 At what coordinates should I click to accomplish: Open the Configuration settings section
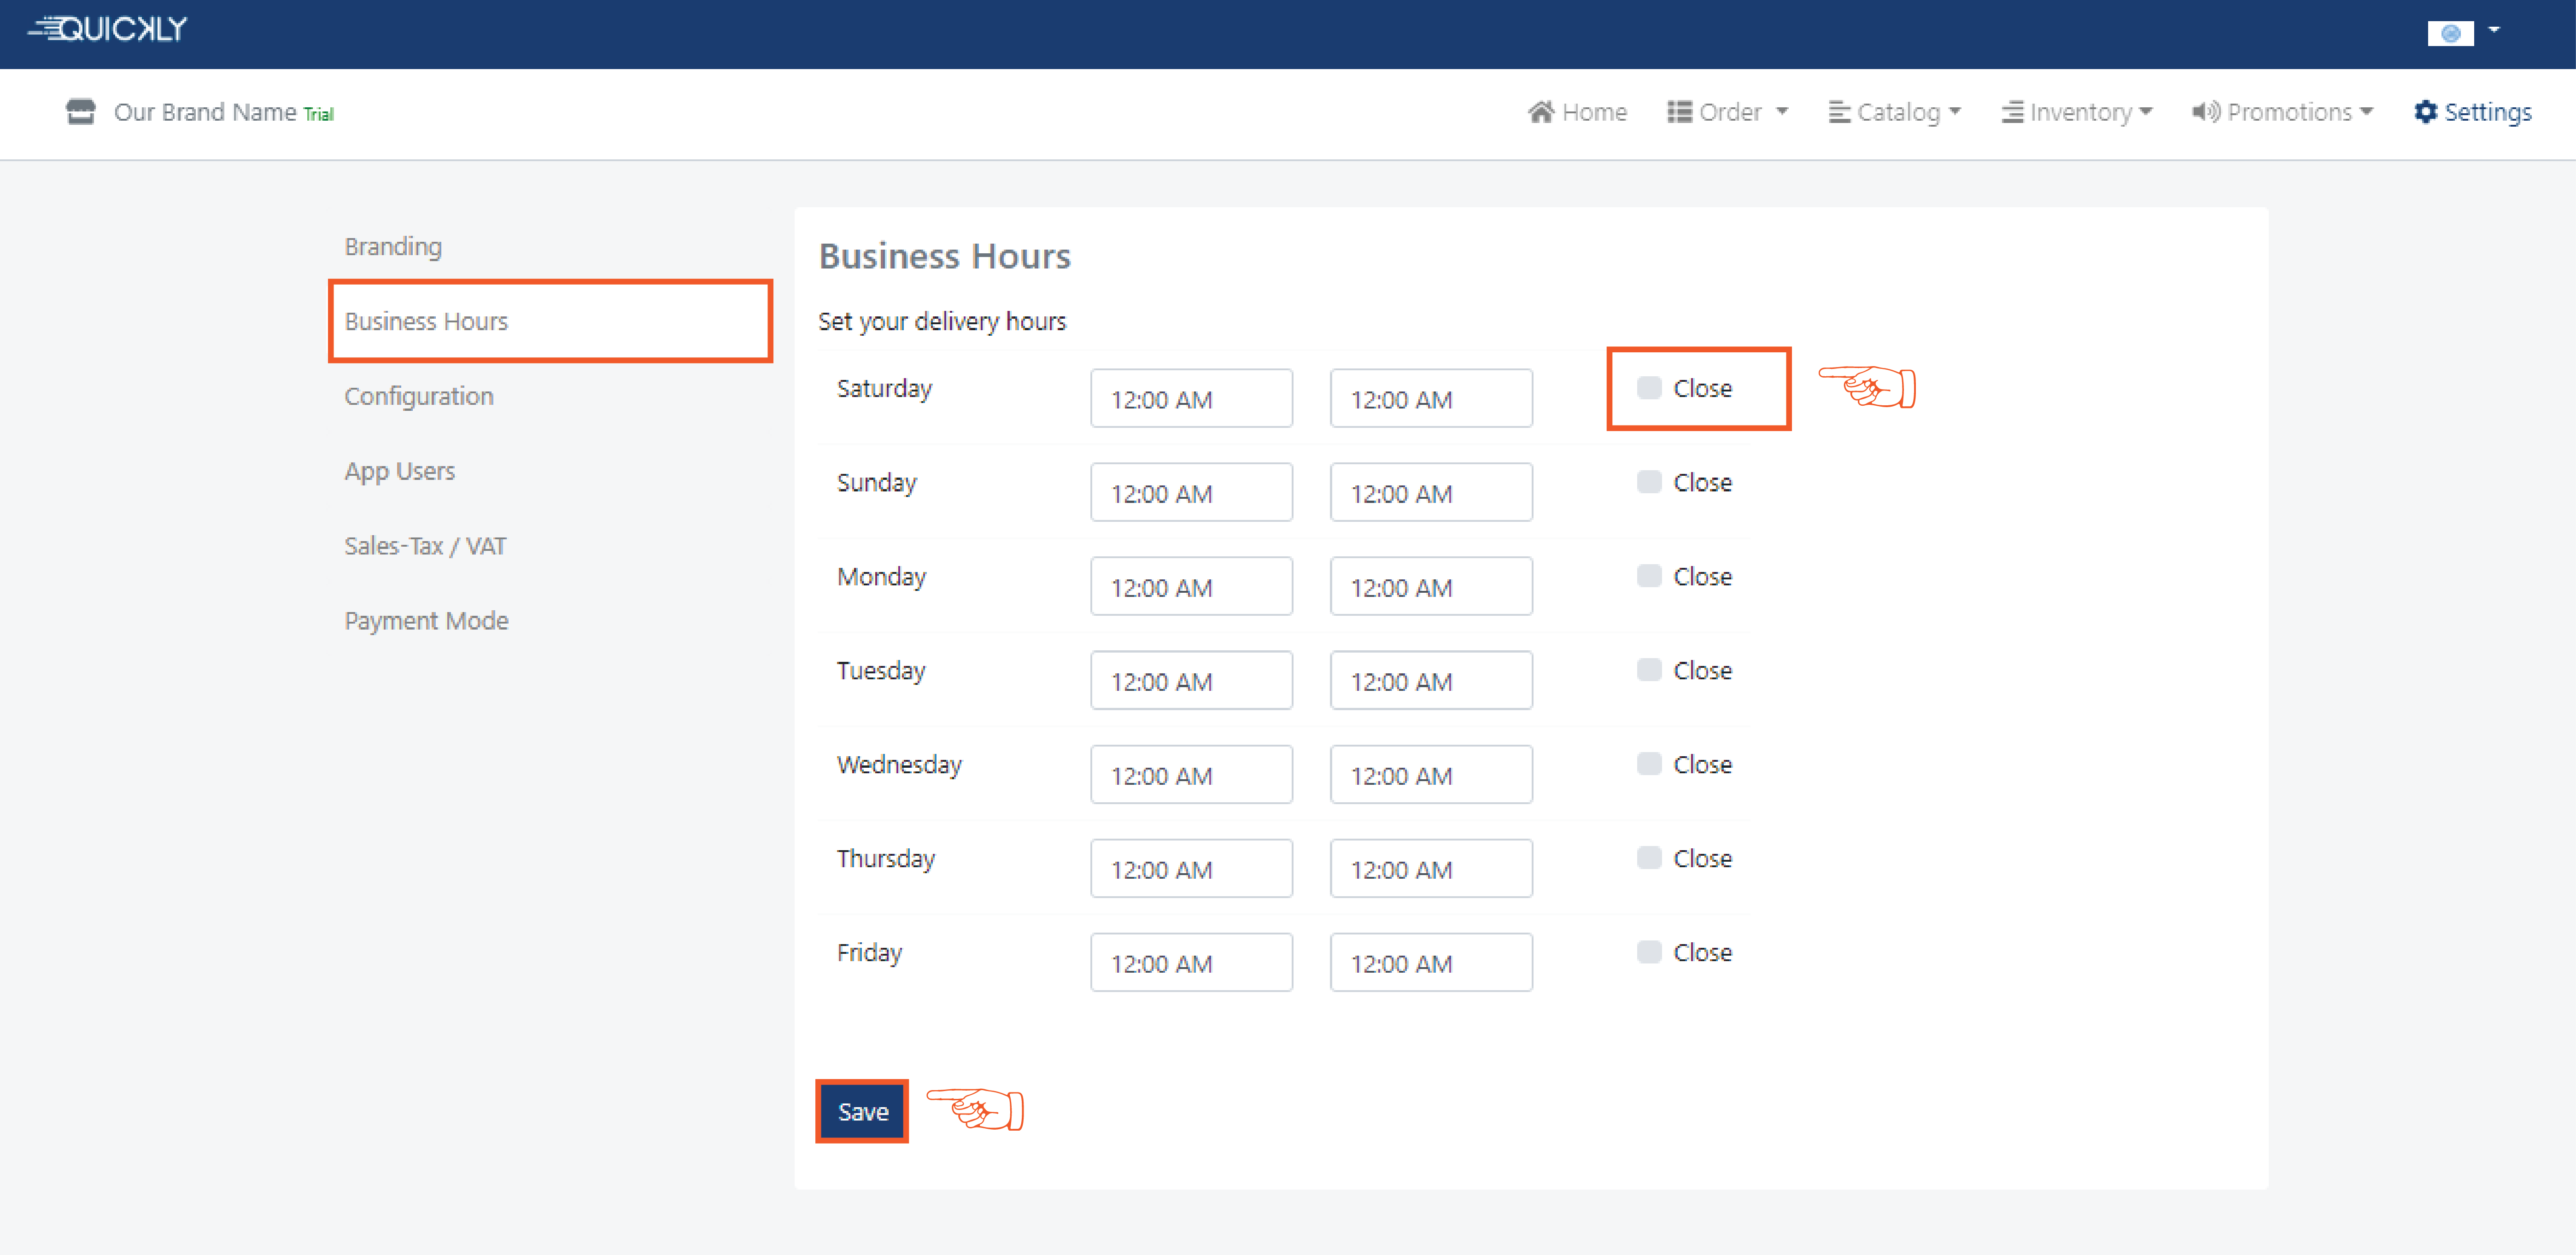pos(419,396)
